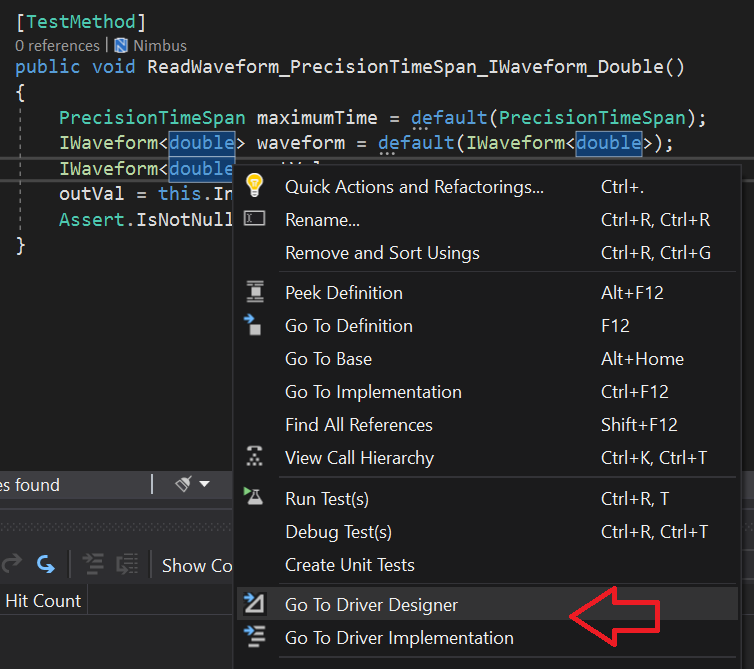The width and height of the screenshot is (754, 669).
Task: Click the Nimbus icon in CodeLens
Action: [121, 46]
